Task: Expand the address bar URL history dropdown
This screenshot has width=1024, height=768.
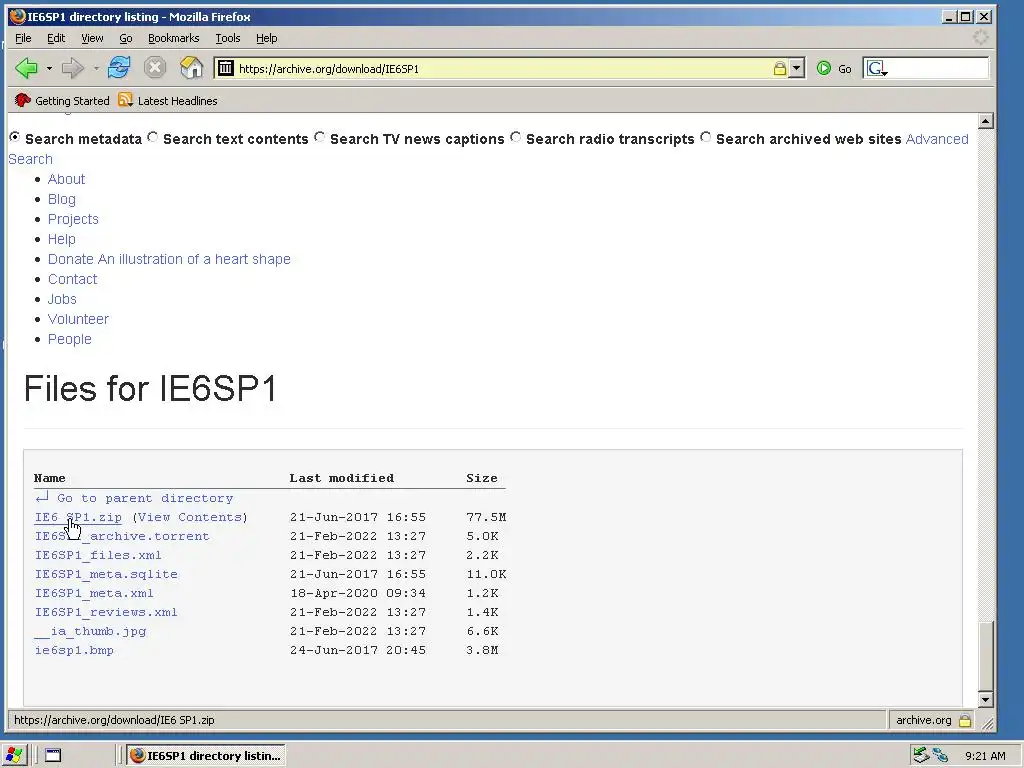Action: coord(796,69)
